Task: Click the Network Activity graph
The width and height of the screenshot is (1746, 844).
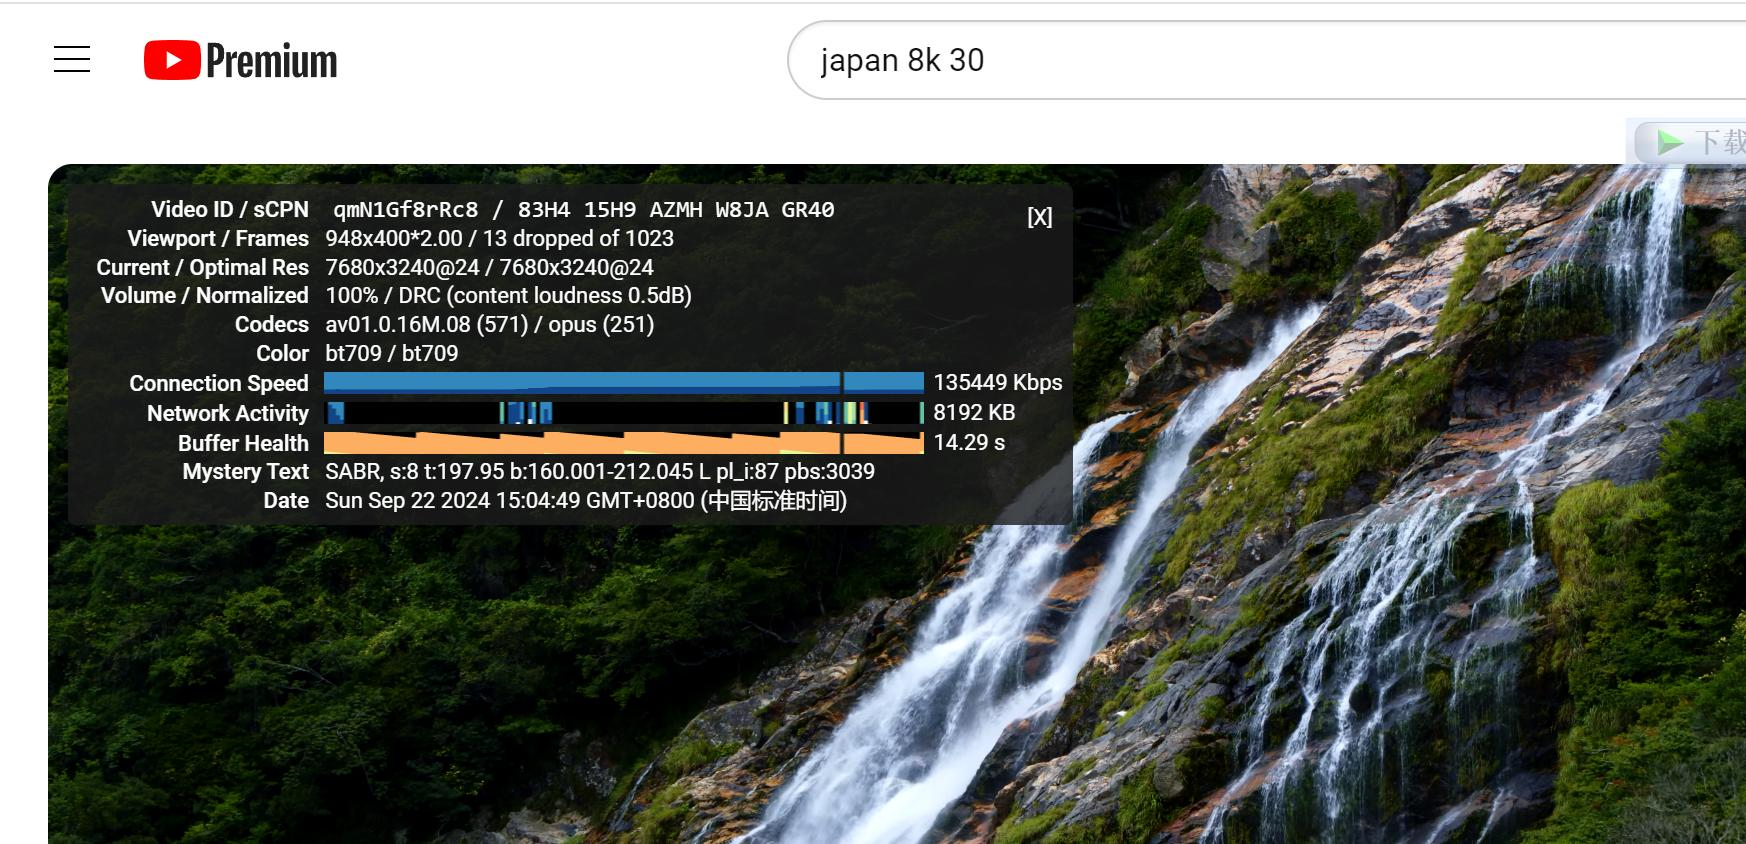Action: click(624, 412)
